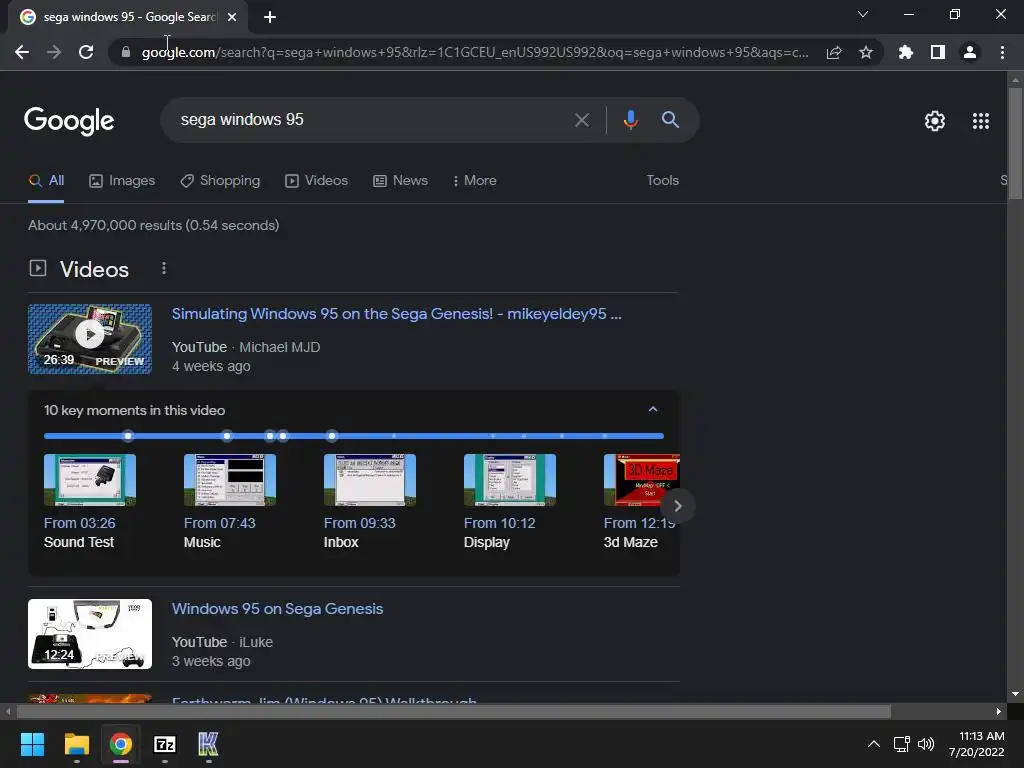Open the From 10:12 timestamp link
Viewport: 1024px width, 768px height.
[500, 524]
